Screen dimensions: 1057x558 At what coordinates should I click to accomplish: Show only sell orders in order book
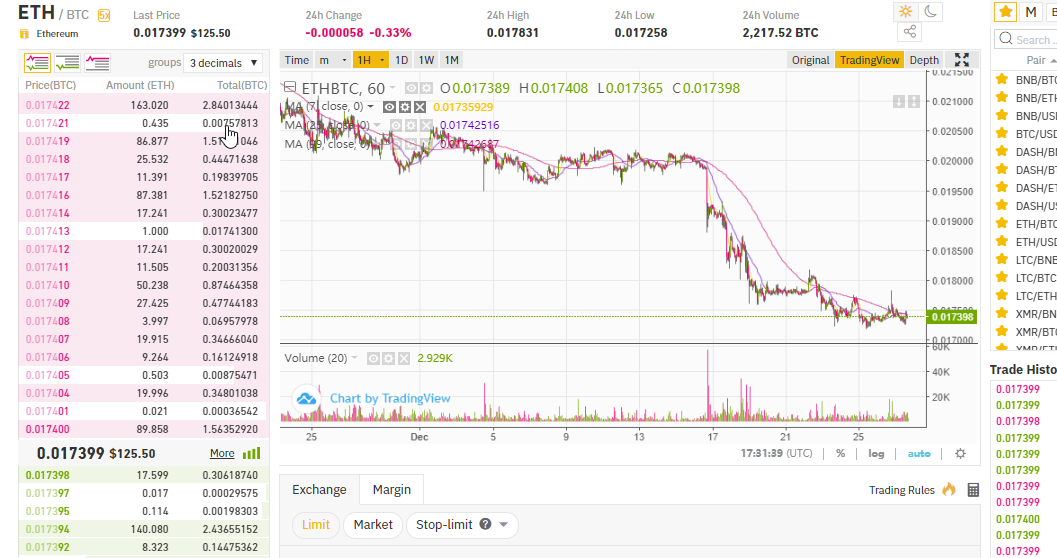[98, 63]
